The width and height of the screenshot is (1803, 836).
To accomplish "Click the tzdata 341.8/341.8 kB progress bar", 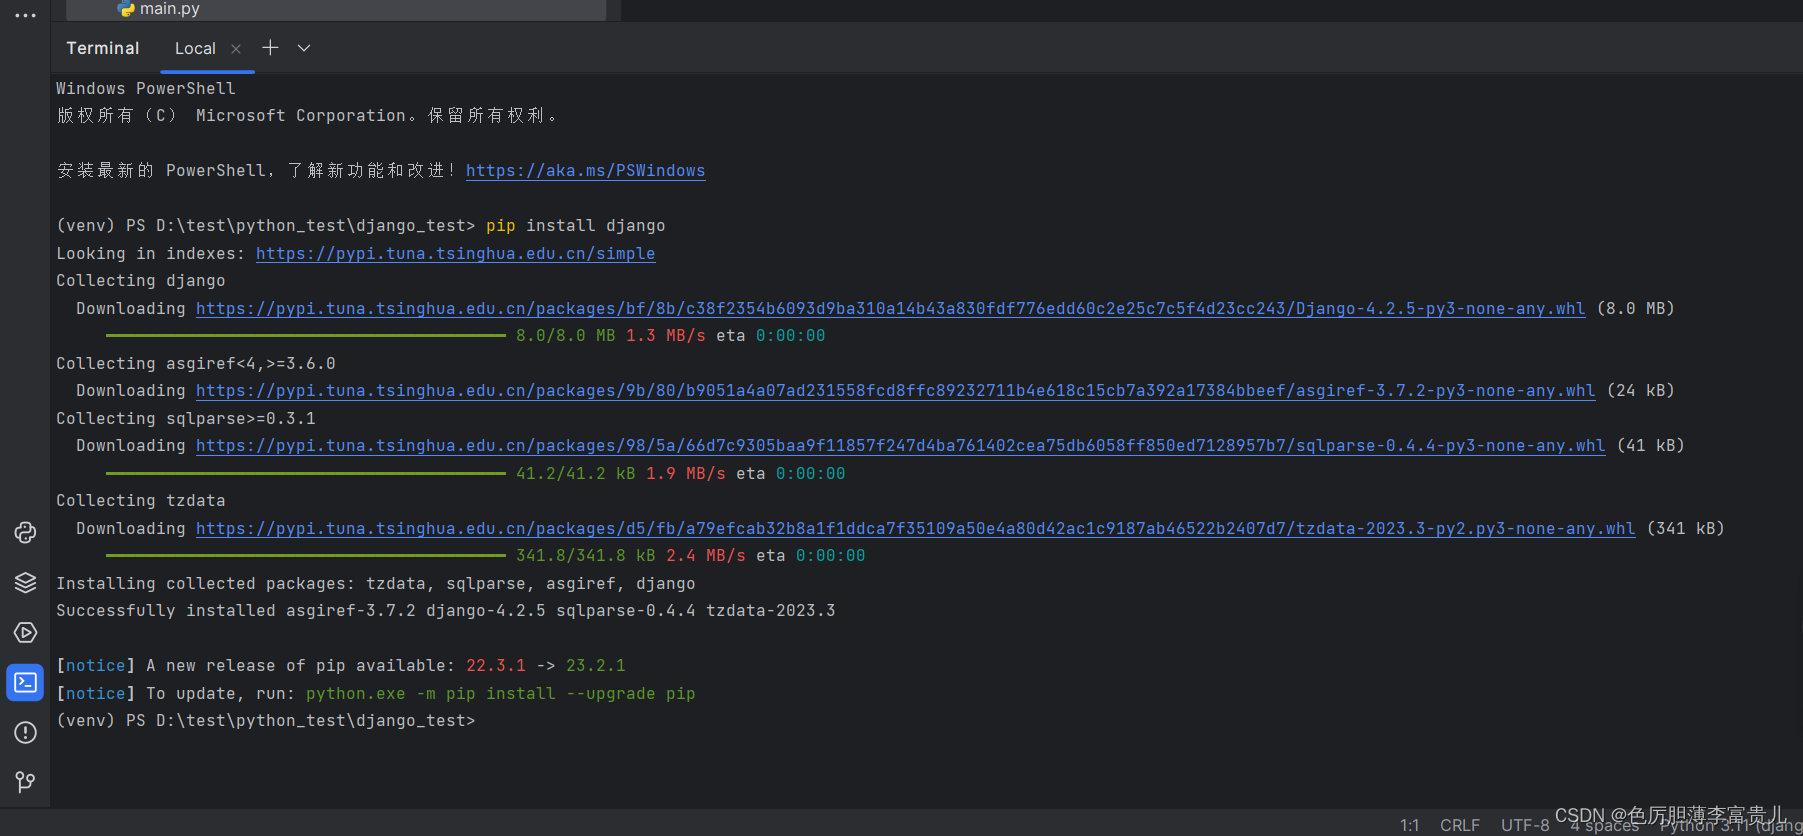I will (306, 556).
